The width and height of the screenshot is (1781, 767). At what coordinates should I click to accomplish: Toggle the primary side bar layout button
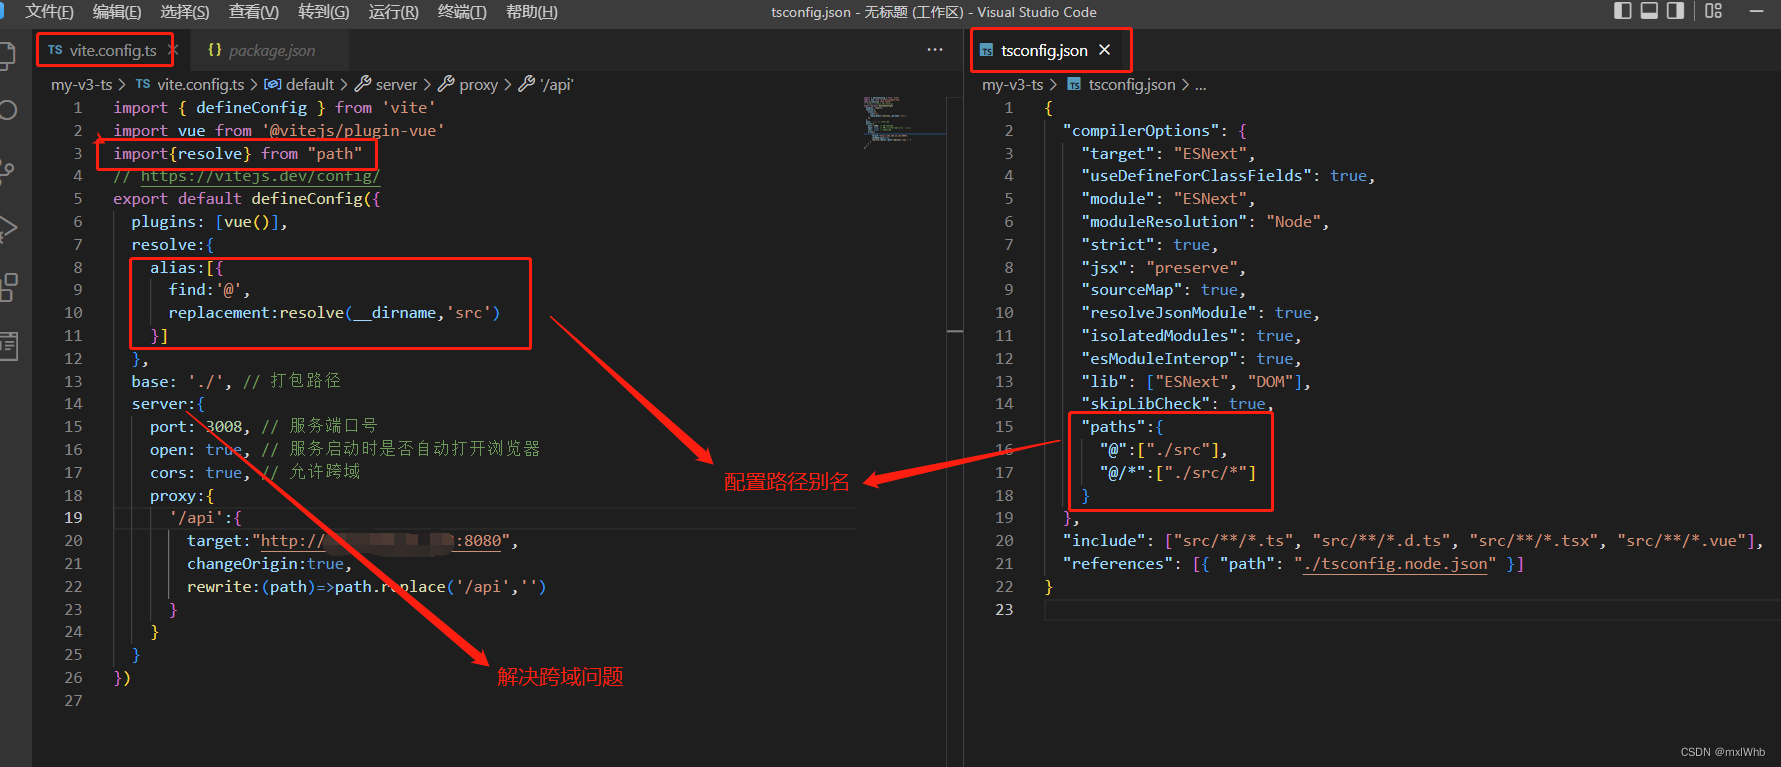1623,11
